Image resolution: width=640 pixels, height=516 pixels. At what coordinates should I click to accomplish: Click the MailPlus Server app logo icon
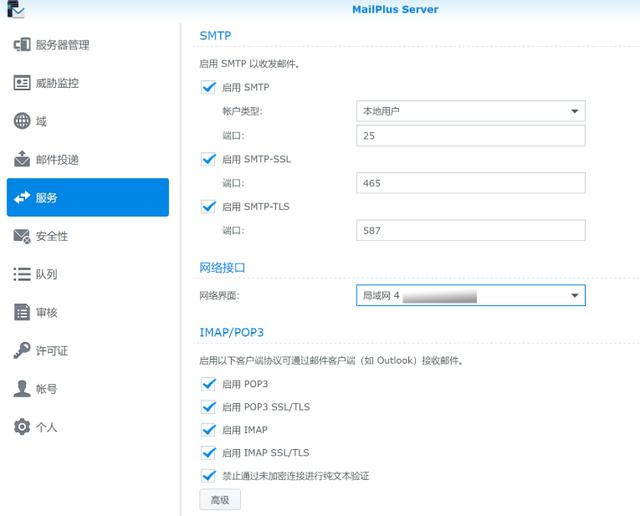[16, 9]
